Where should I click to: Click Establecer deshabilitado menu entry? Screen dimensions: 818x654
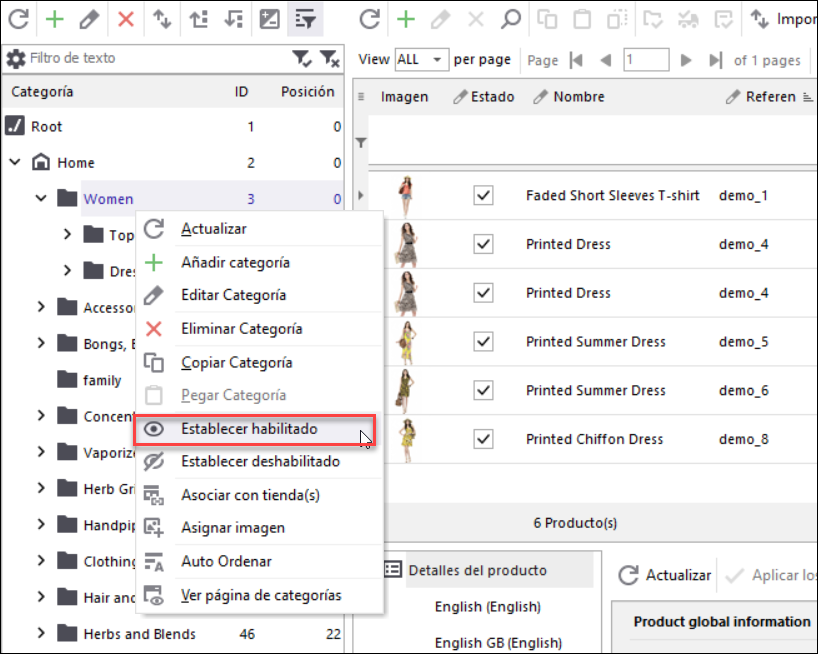point(259,462)
